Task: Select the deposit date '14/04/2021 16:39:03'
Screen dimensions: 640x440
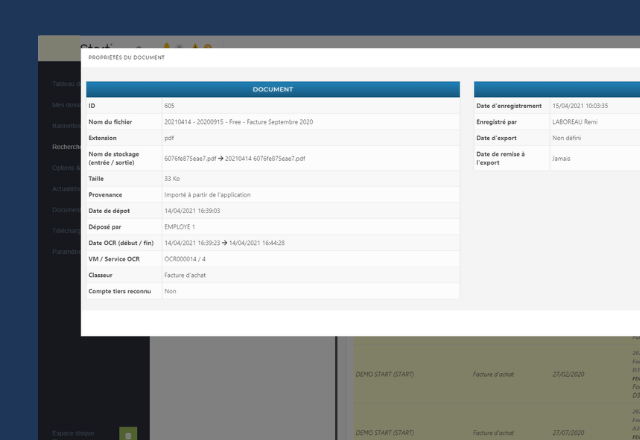Action: click(192, 211)
